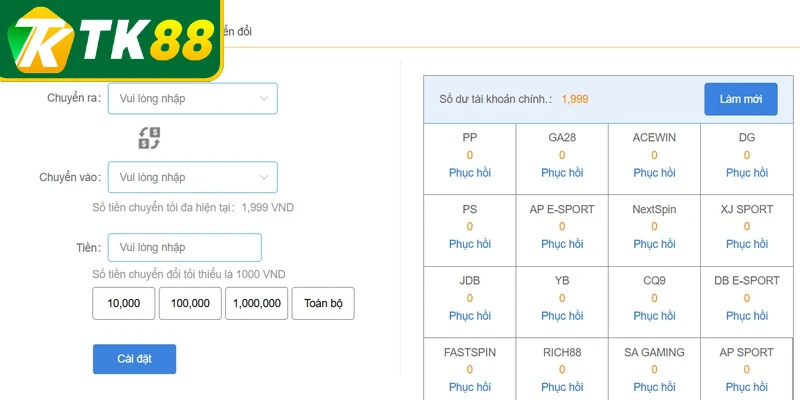Refresh balances with Làm mới button
800x400 pixels.
point(741,99)
